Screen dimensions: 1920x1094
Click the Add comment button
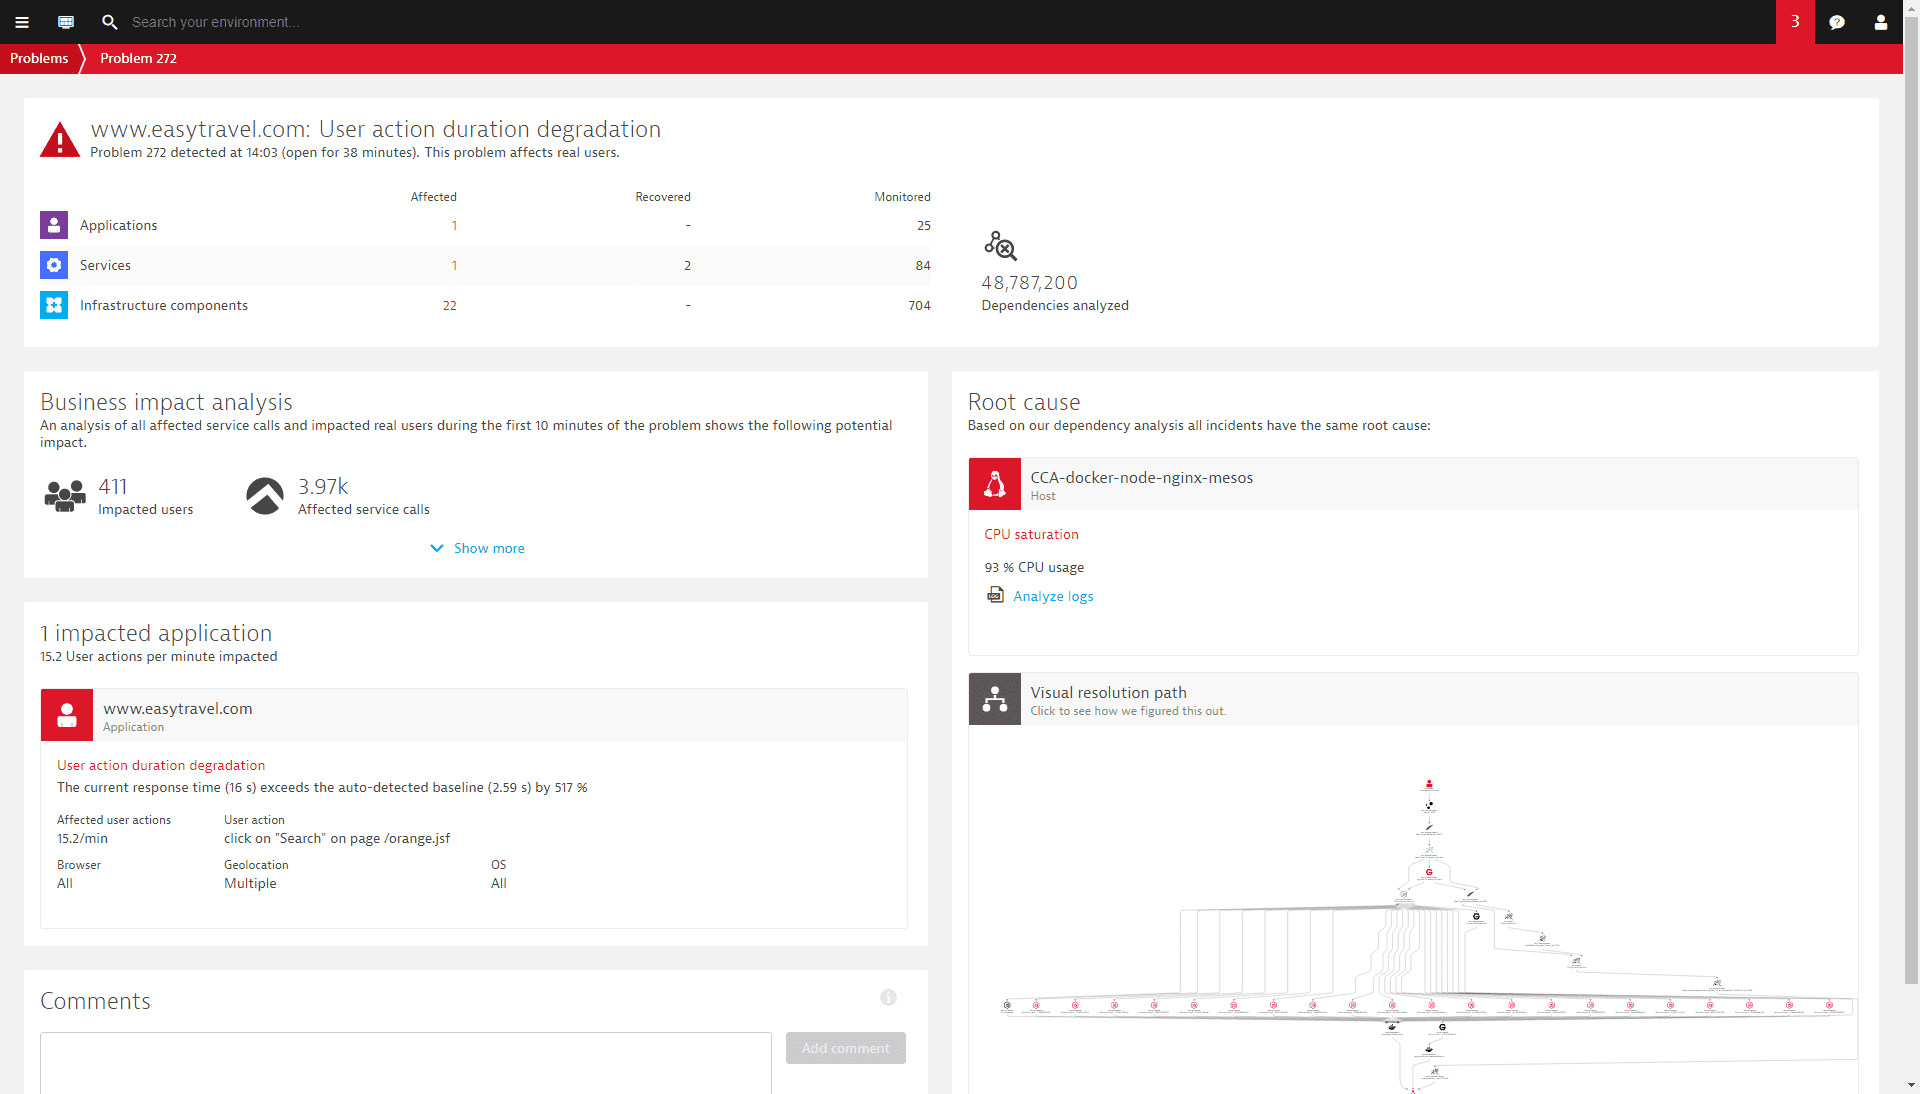[846, 1048]
